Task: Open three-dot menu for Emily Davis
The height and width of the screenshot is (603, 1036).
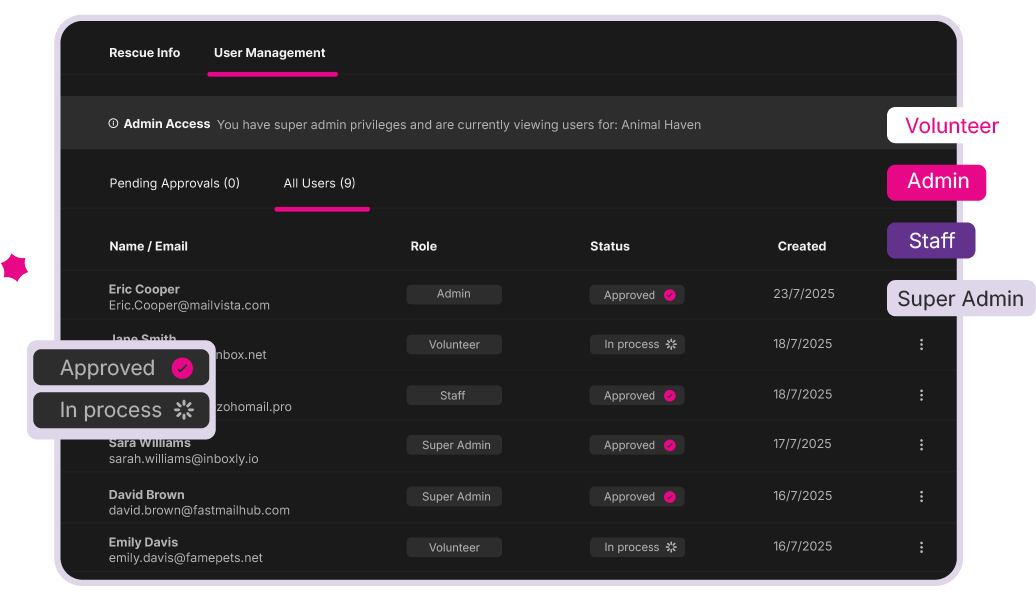Action: 921,548
